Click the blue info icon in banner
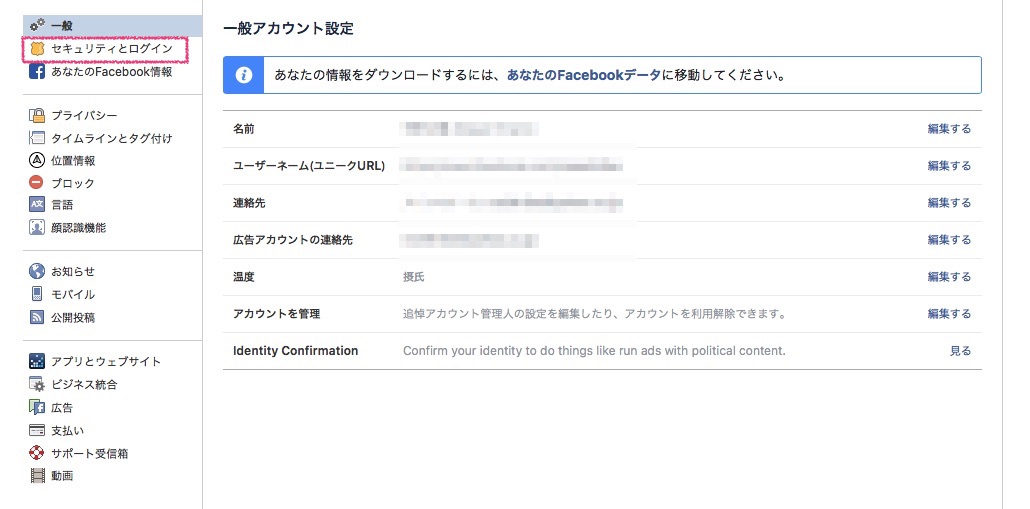This screenshot has height=509, width=1030. click(x=244, y=75)
